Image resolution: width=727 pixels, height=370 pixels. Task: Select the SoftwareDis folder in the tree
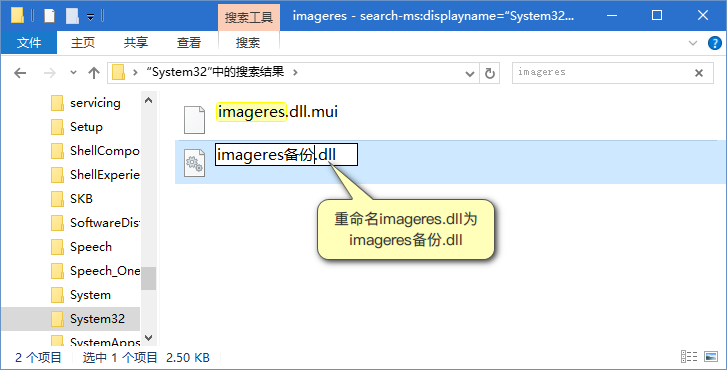pos(105,223)
